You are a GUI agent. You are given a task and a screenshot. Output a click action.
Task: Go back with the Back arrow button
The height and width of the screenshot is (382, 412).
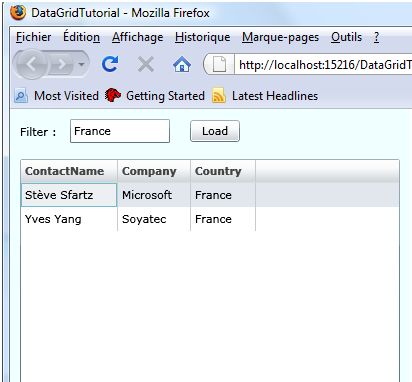[32, 64]
